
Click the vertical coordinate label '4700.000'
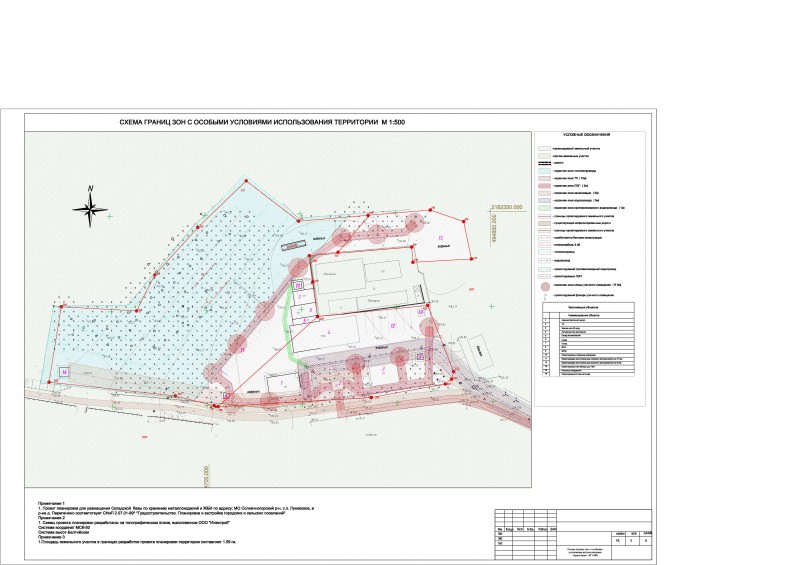click(x=206, y=477)
